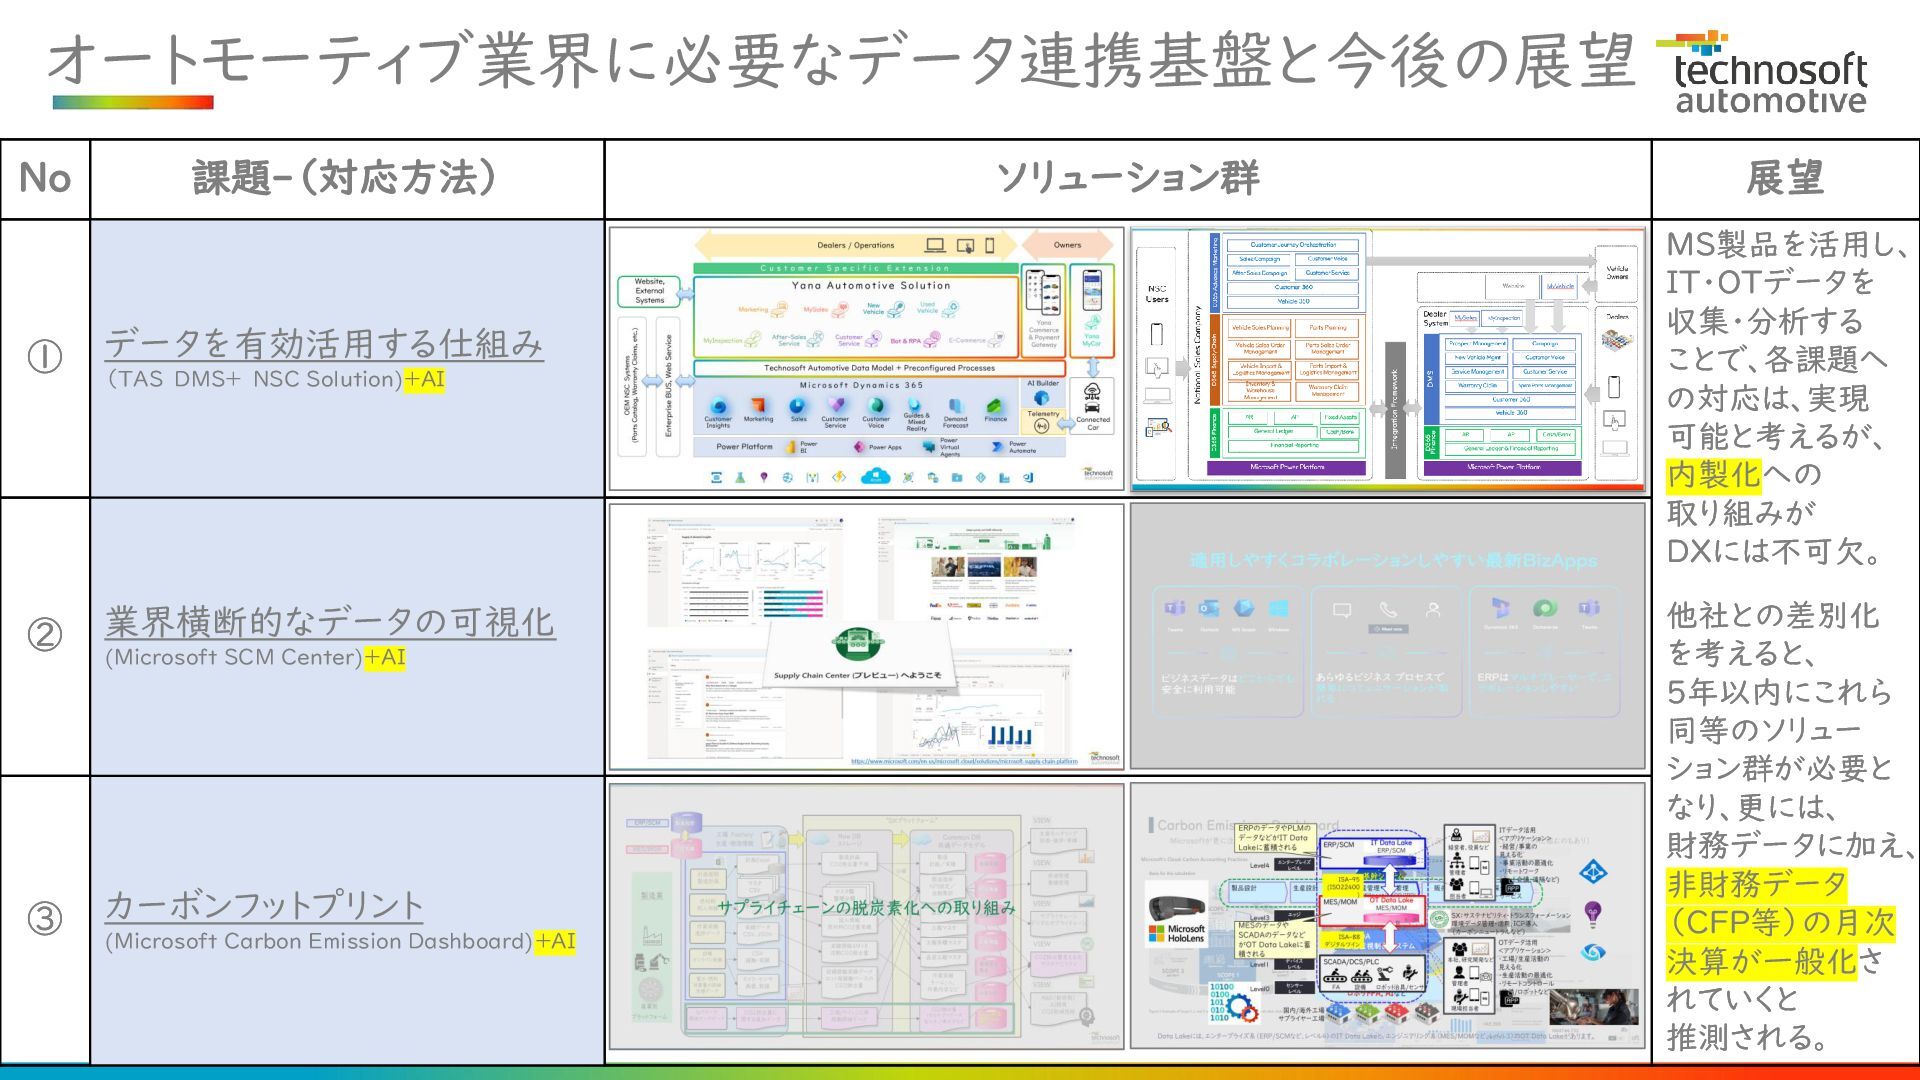Screen dimensions: 1920x1080
Task: Click the No column header
Action: coord(45,179)
